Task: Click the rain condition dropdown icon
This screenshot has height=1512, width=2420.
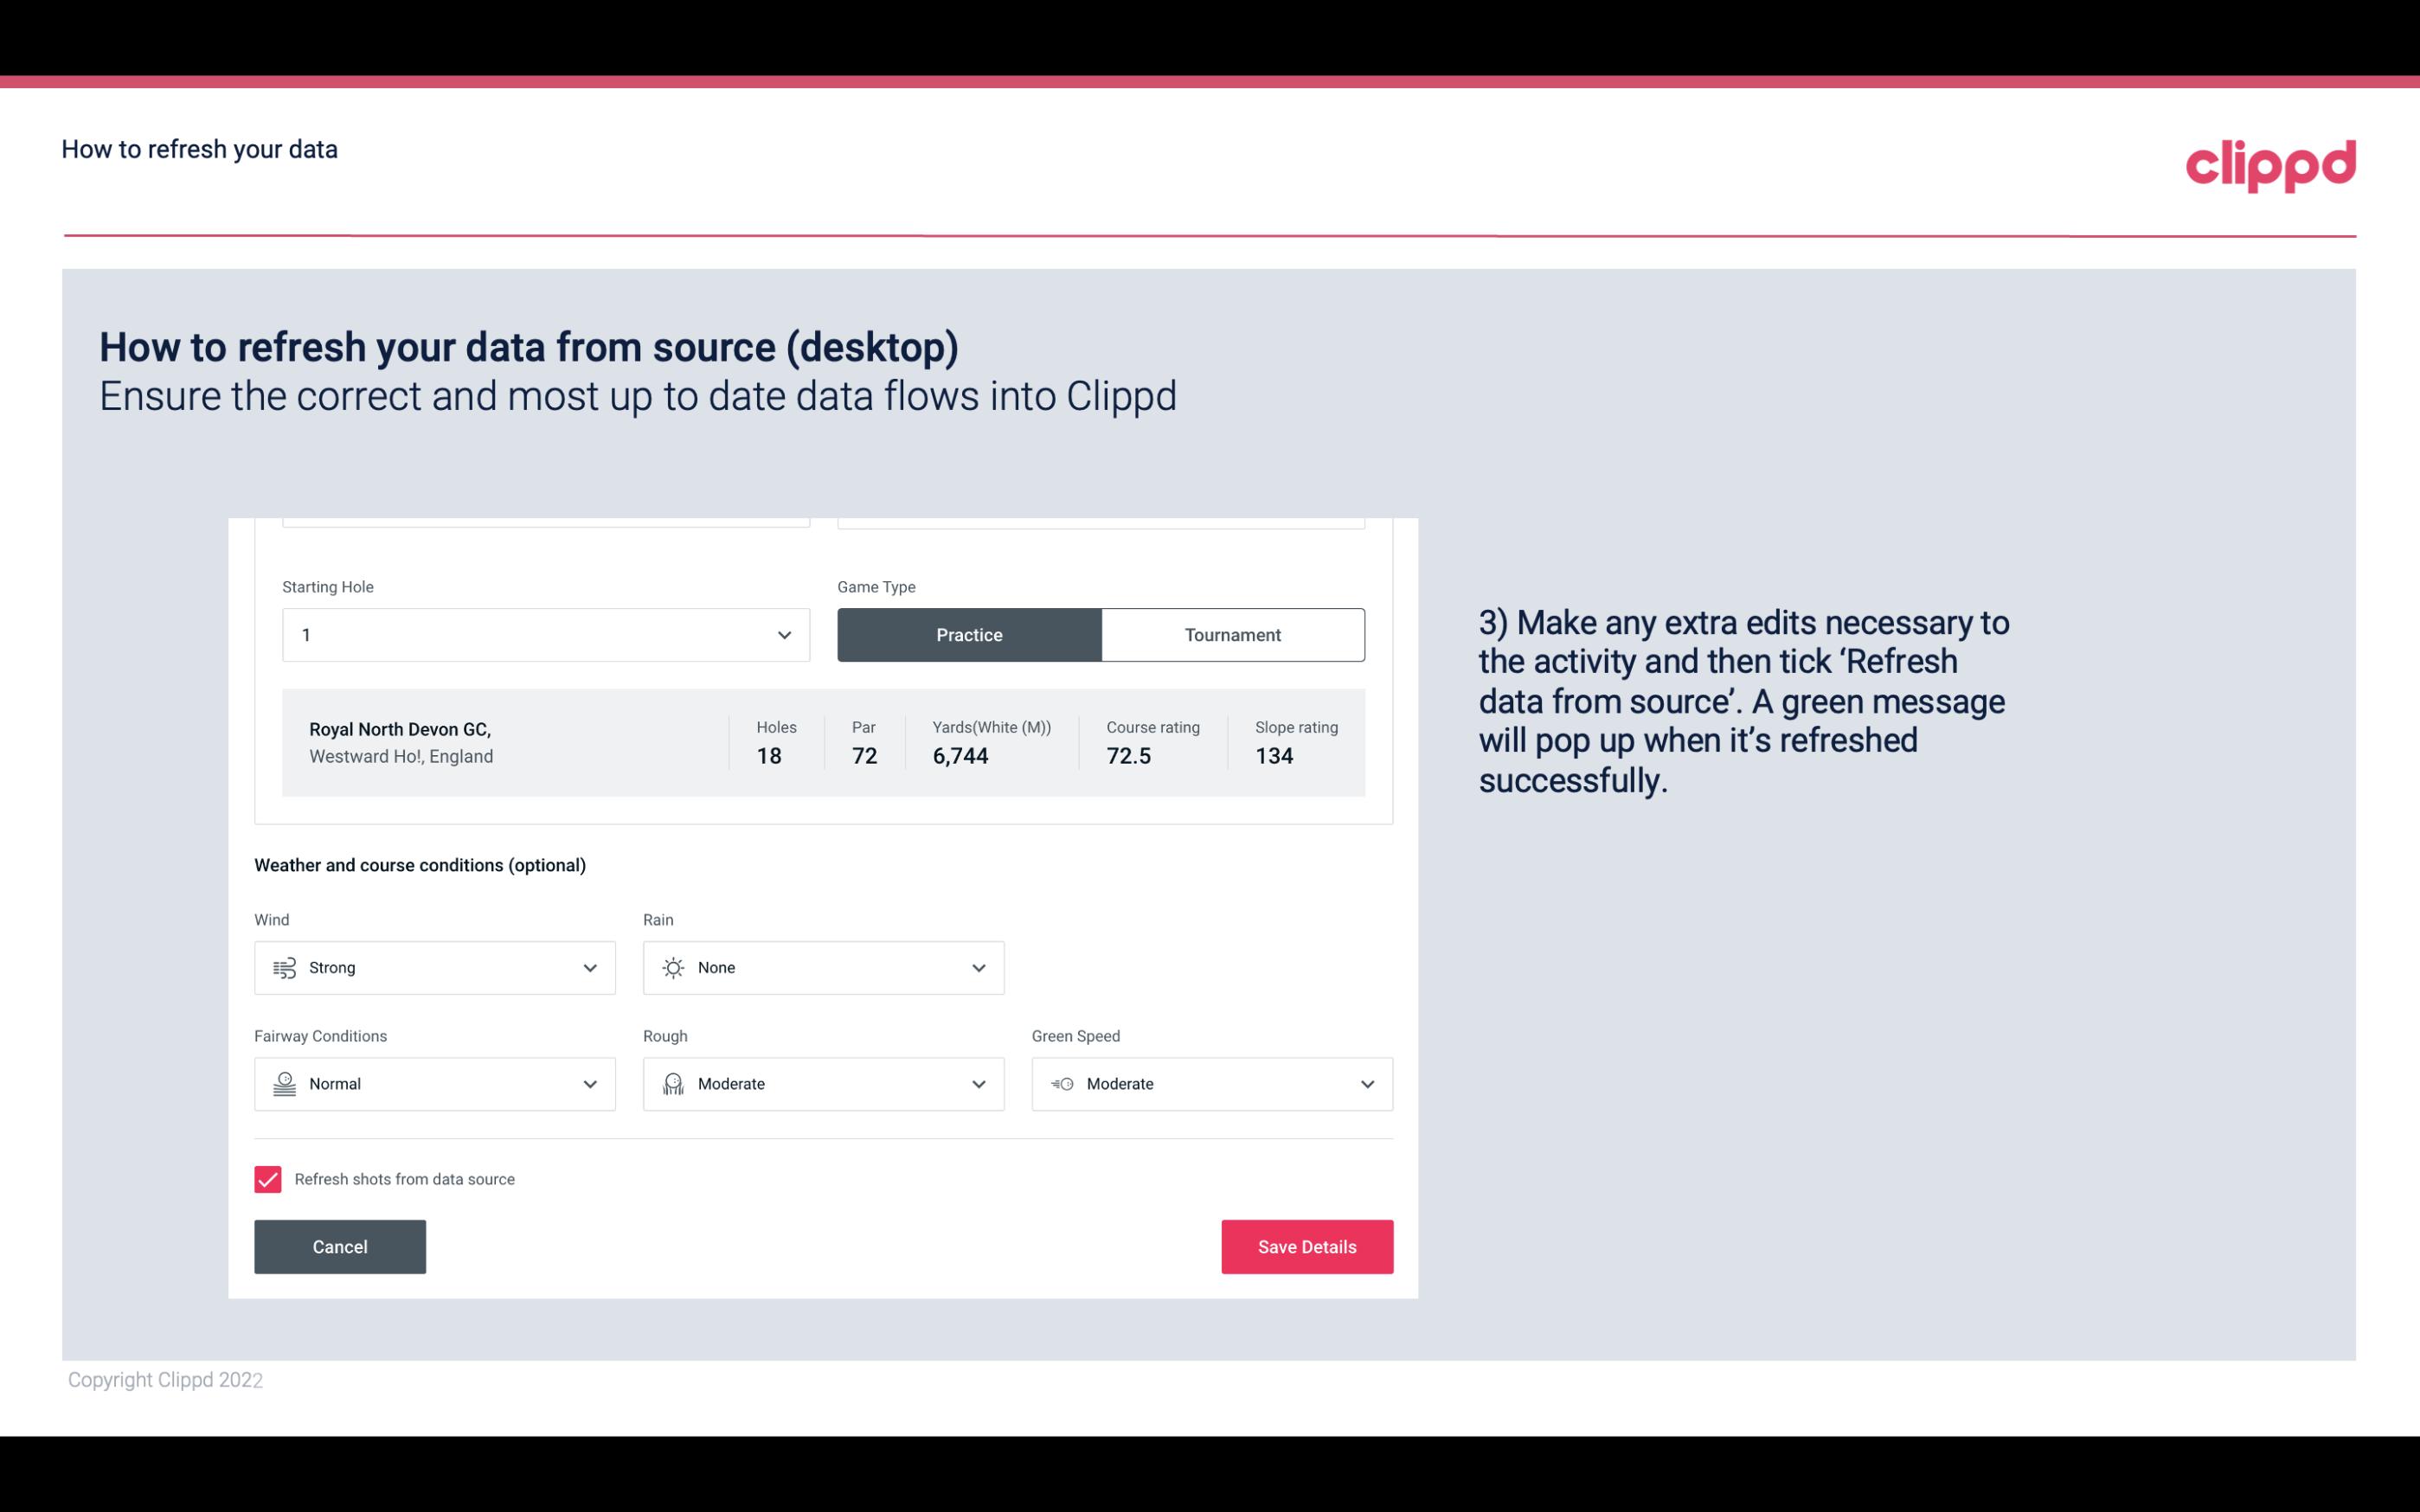Action: tap(976, 967)
